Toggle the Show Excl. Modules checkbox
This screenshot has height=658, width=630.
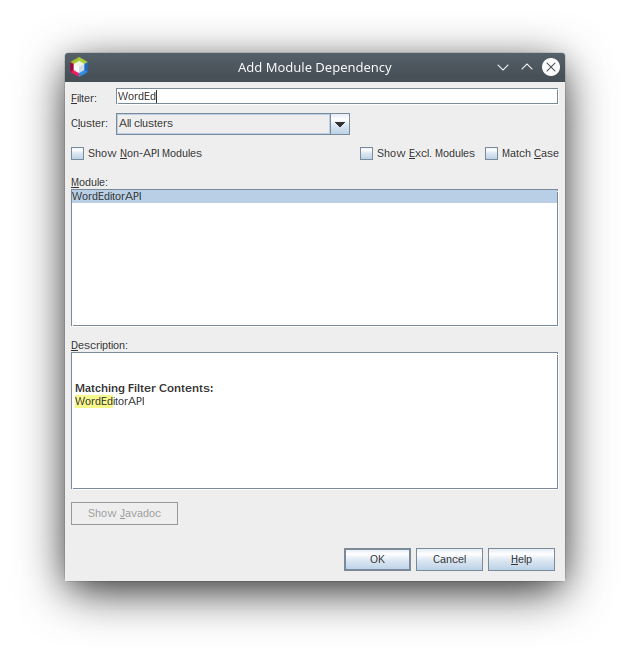pyautogui.click(x=366, y=154)
